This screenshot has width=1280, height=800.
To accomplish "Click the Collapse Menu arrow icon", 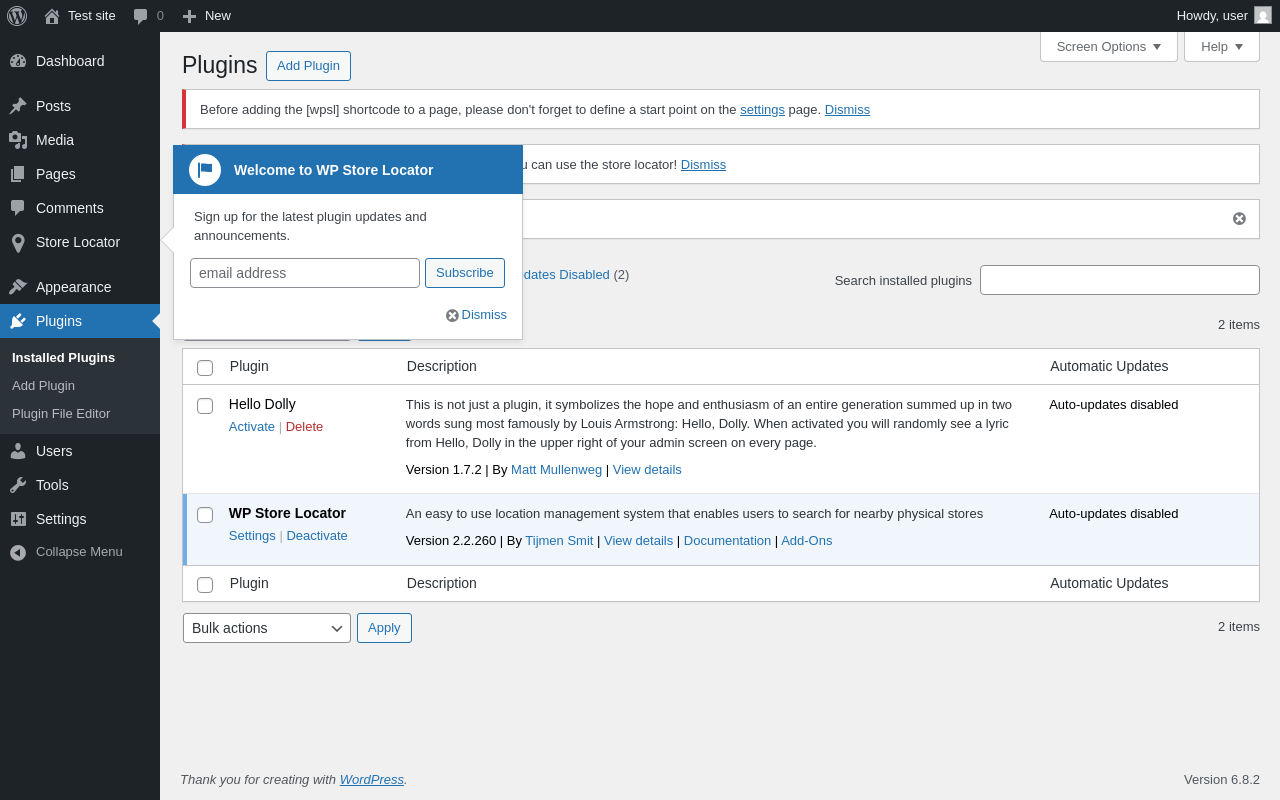I will [x=18, y=552].
